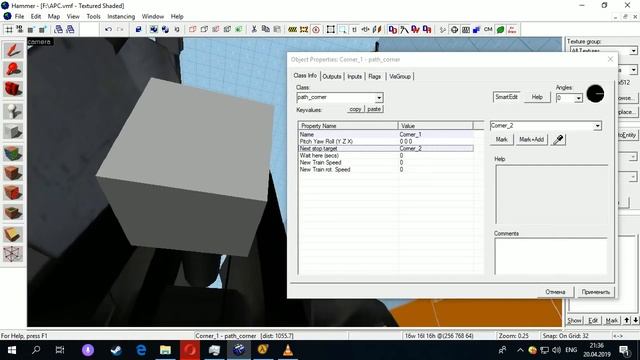Toggle the 3D grid display
This screenshot has height=360, width=640.
(20, 29)
